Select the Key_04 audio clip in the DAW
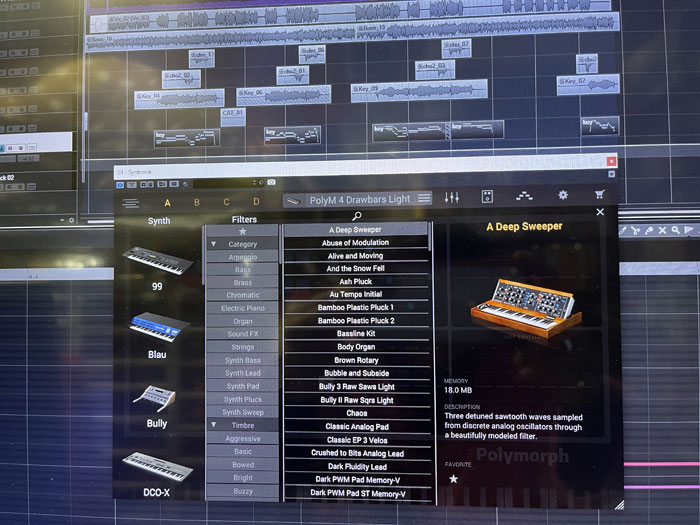Screen dimensions: 700x525 tap(179, 99)
